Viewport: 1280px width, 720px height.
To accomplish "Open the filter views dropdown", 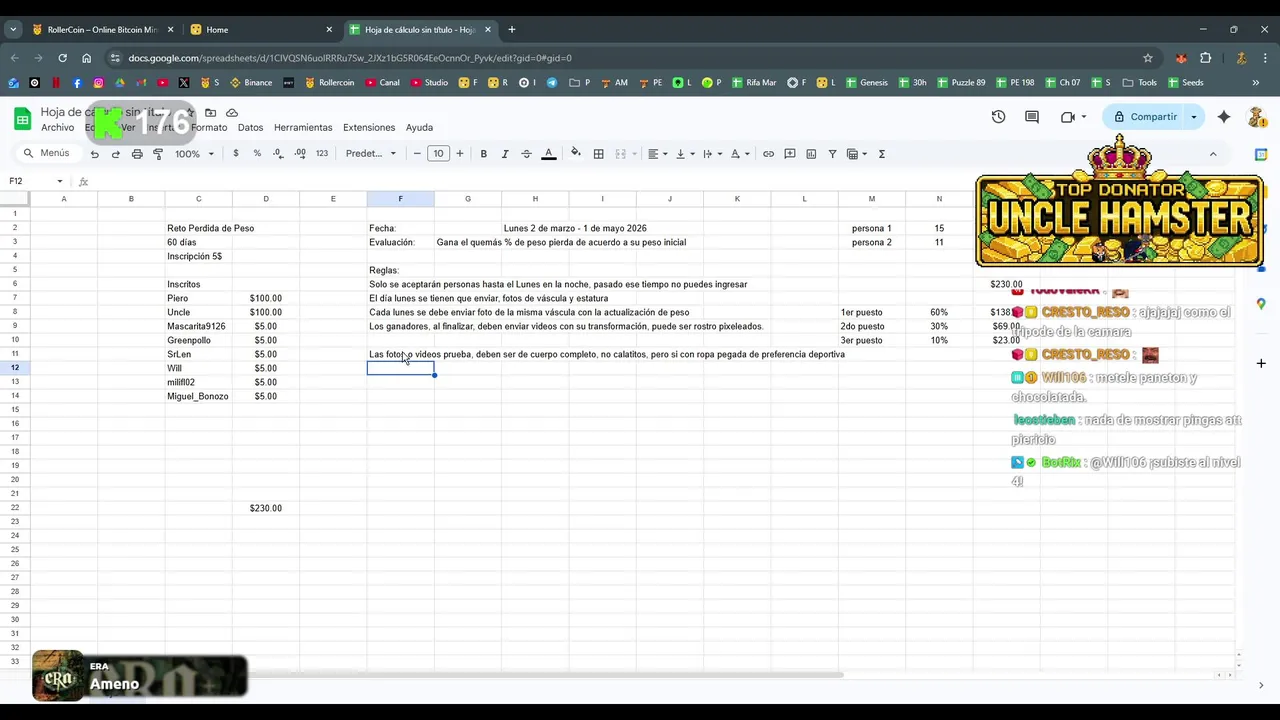I will tap(857, 154).
